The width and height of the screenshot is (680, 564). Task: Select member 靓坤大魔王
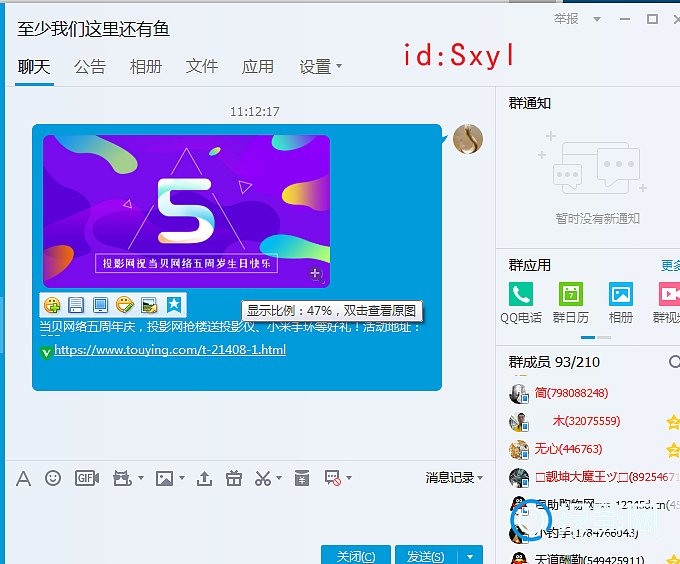(593, 477)
